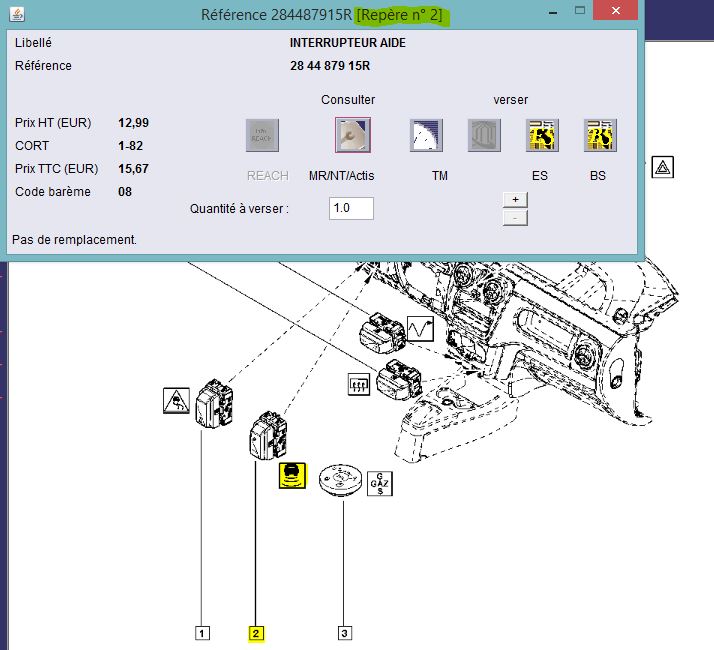This screenshot has height=650, width=714.
Task: Click the price value 12,99
Action: pos(133,123)
